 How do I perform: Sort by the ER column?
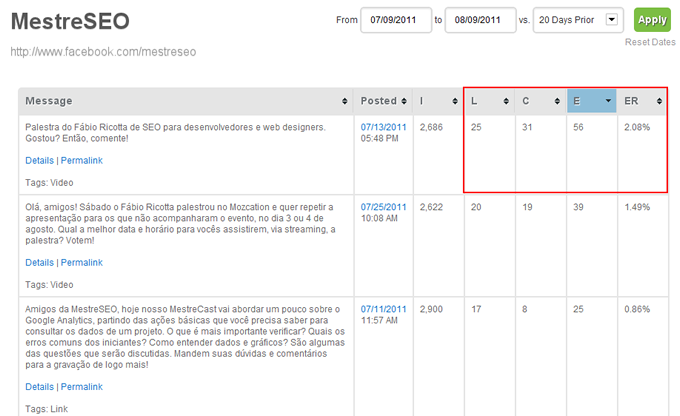[658, 101]
